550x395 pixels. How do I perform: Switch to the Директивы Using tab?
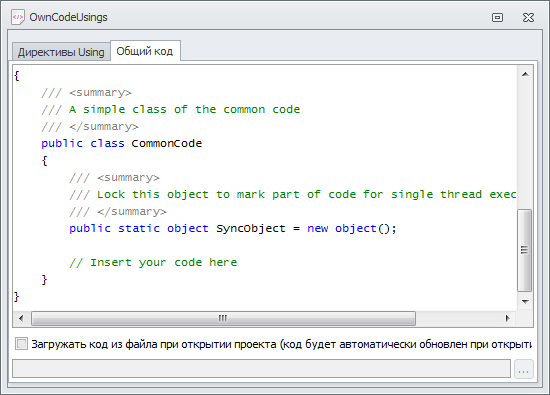tap(61, 52)
